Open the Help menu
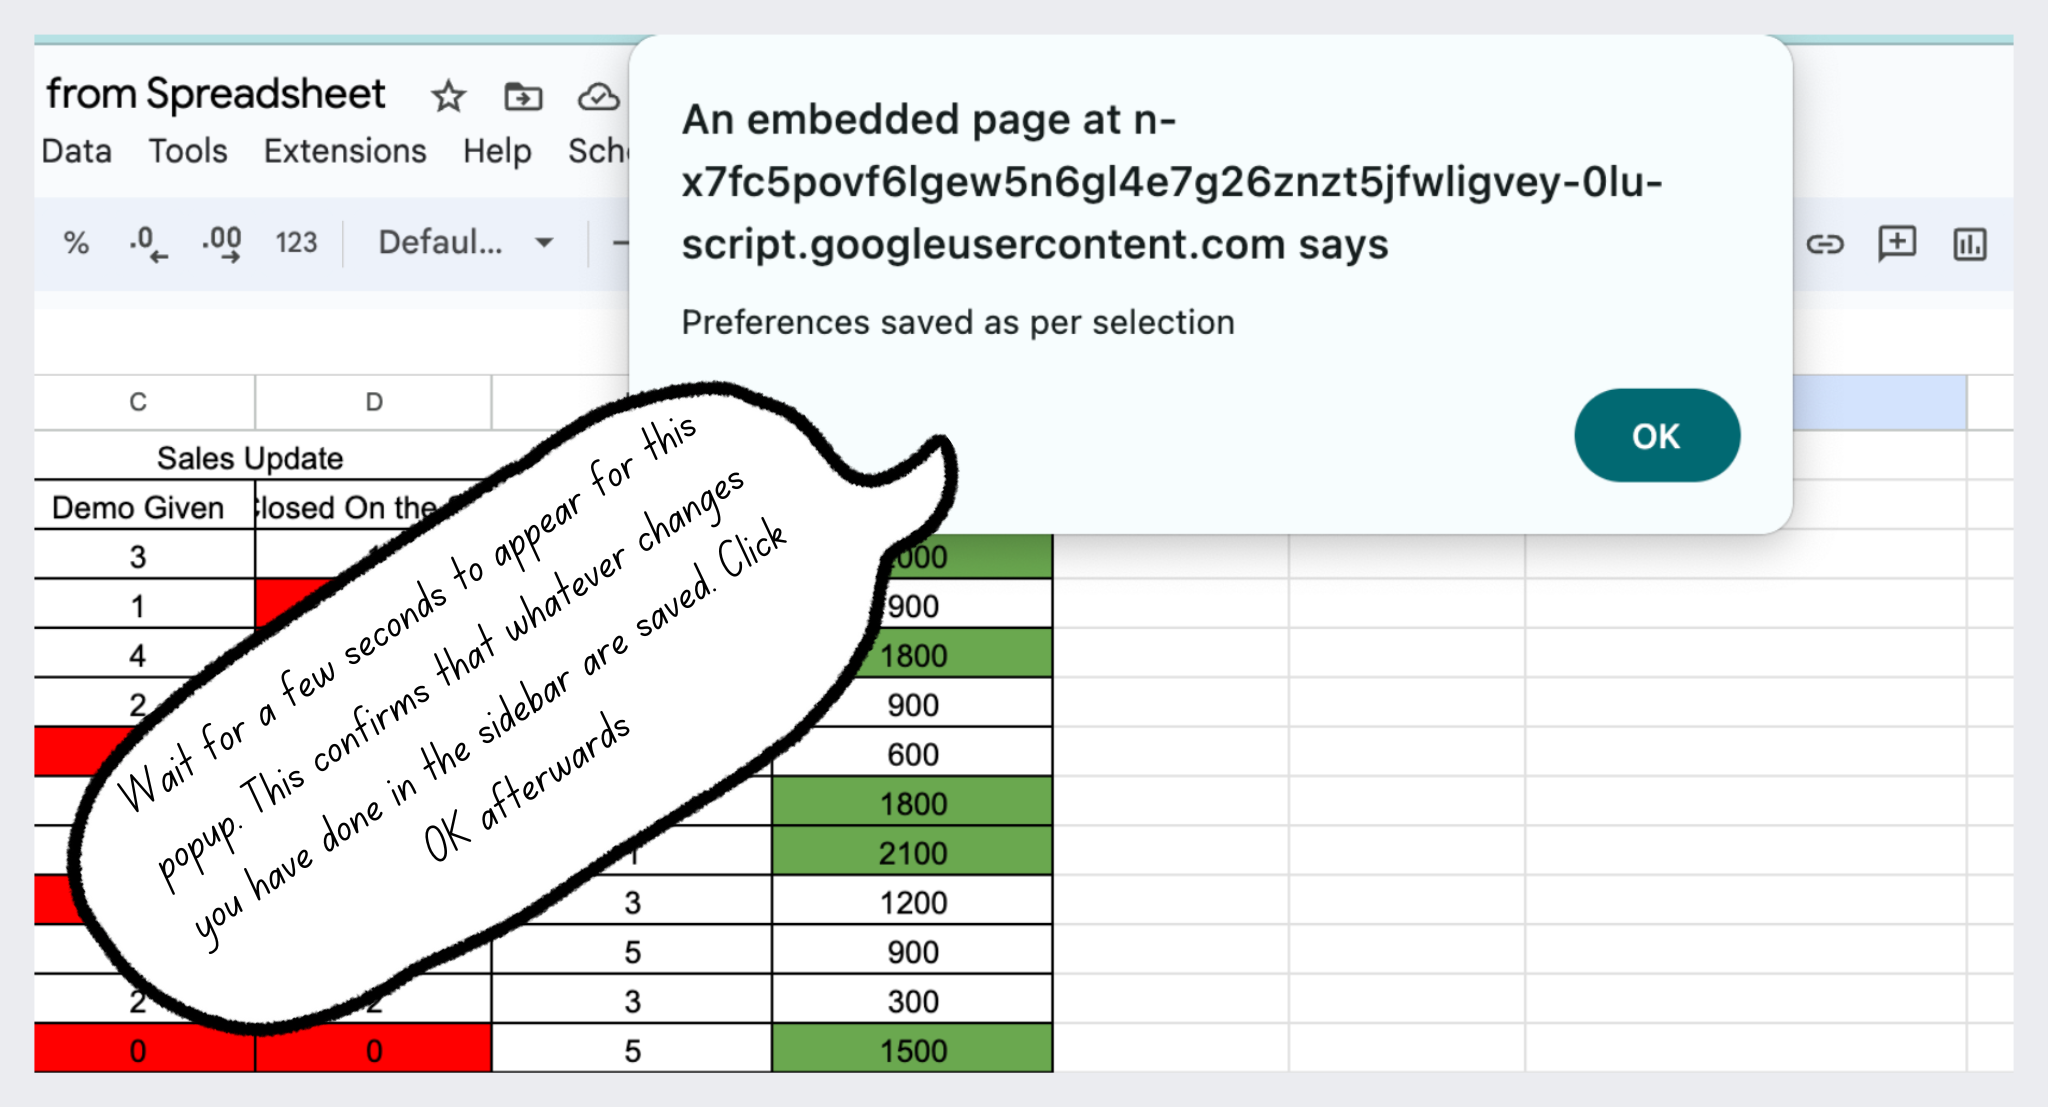2048x1107 pixels. click(x=497, y=151)
